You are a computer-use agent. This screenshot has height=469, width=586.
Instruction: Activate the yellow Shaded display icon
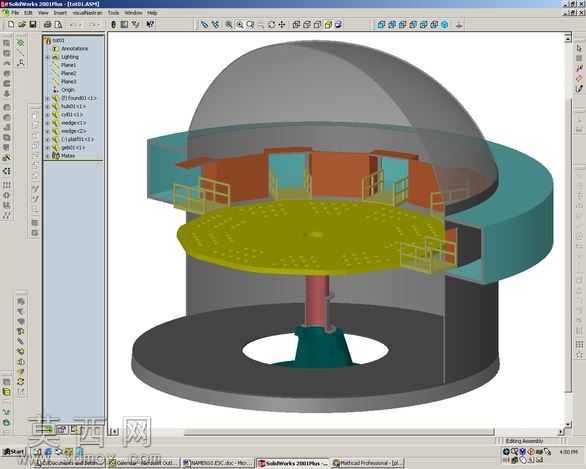pos(328,25)
